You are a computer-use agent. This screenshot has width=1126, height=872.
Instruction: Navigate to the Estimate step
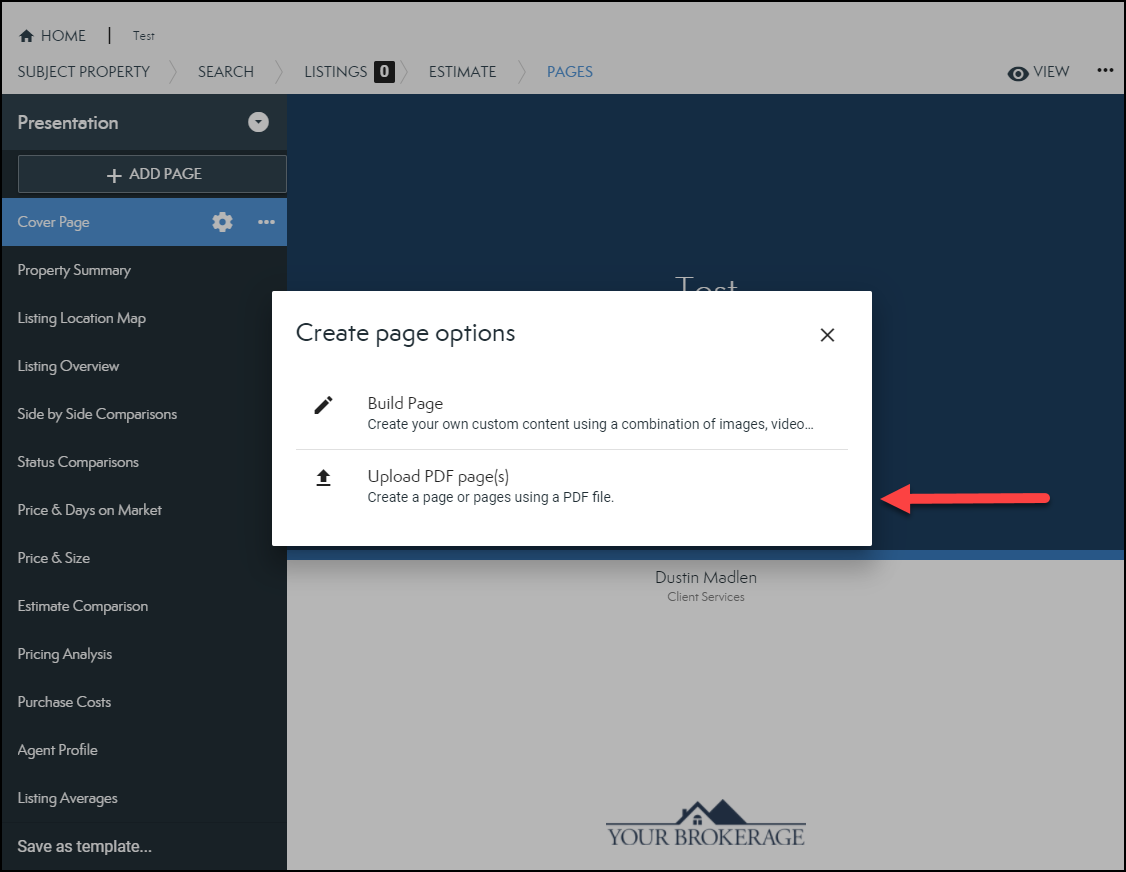[462, 72]
